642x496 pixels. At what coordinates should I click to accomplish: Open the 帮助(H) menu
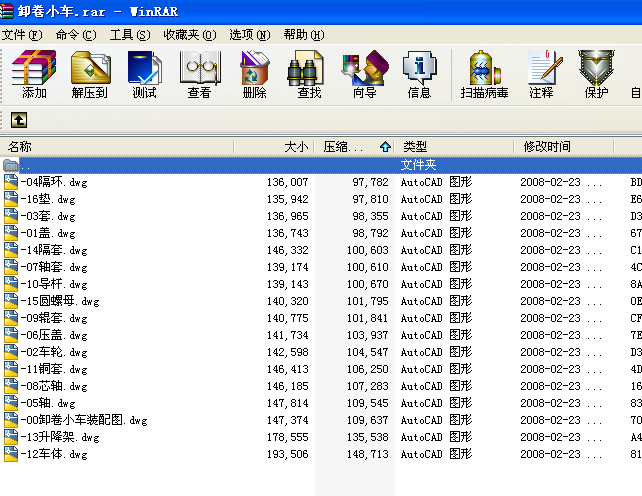(x=304, y=35)
